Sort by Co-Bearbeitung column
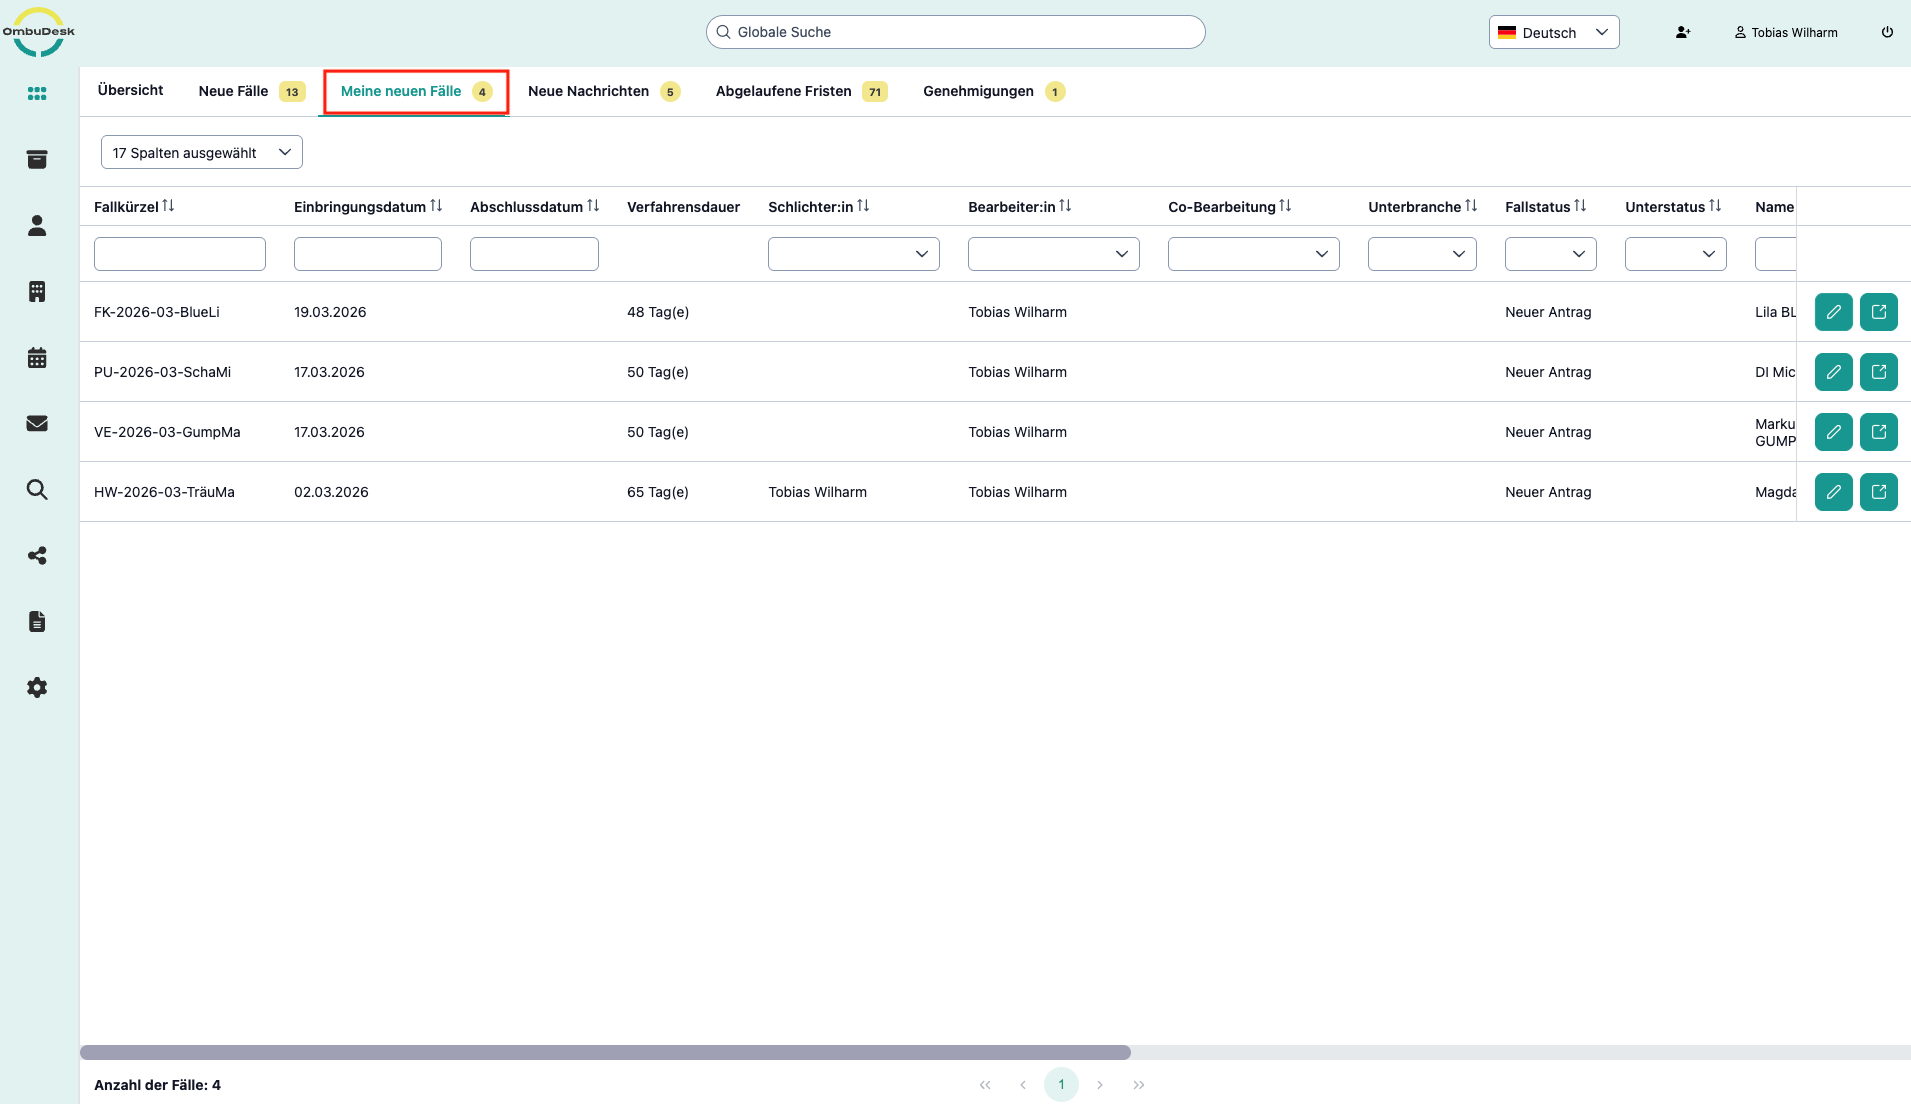Screen dimensions: 1911x1104 click(1285, 206)
